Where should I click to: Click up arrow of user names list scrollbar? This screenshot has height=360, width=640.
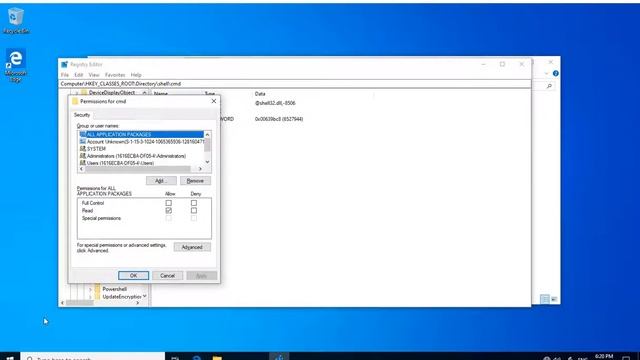pos(207,135)
